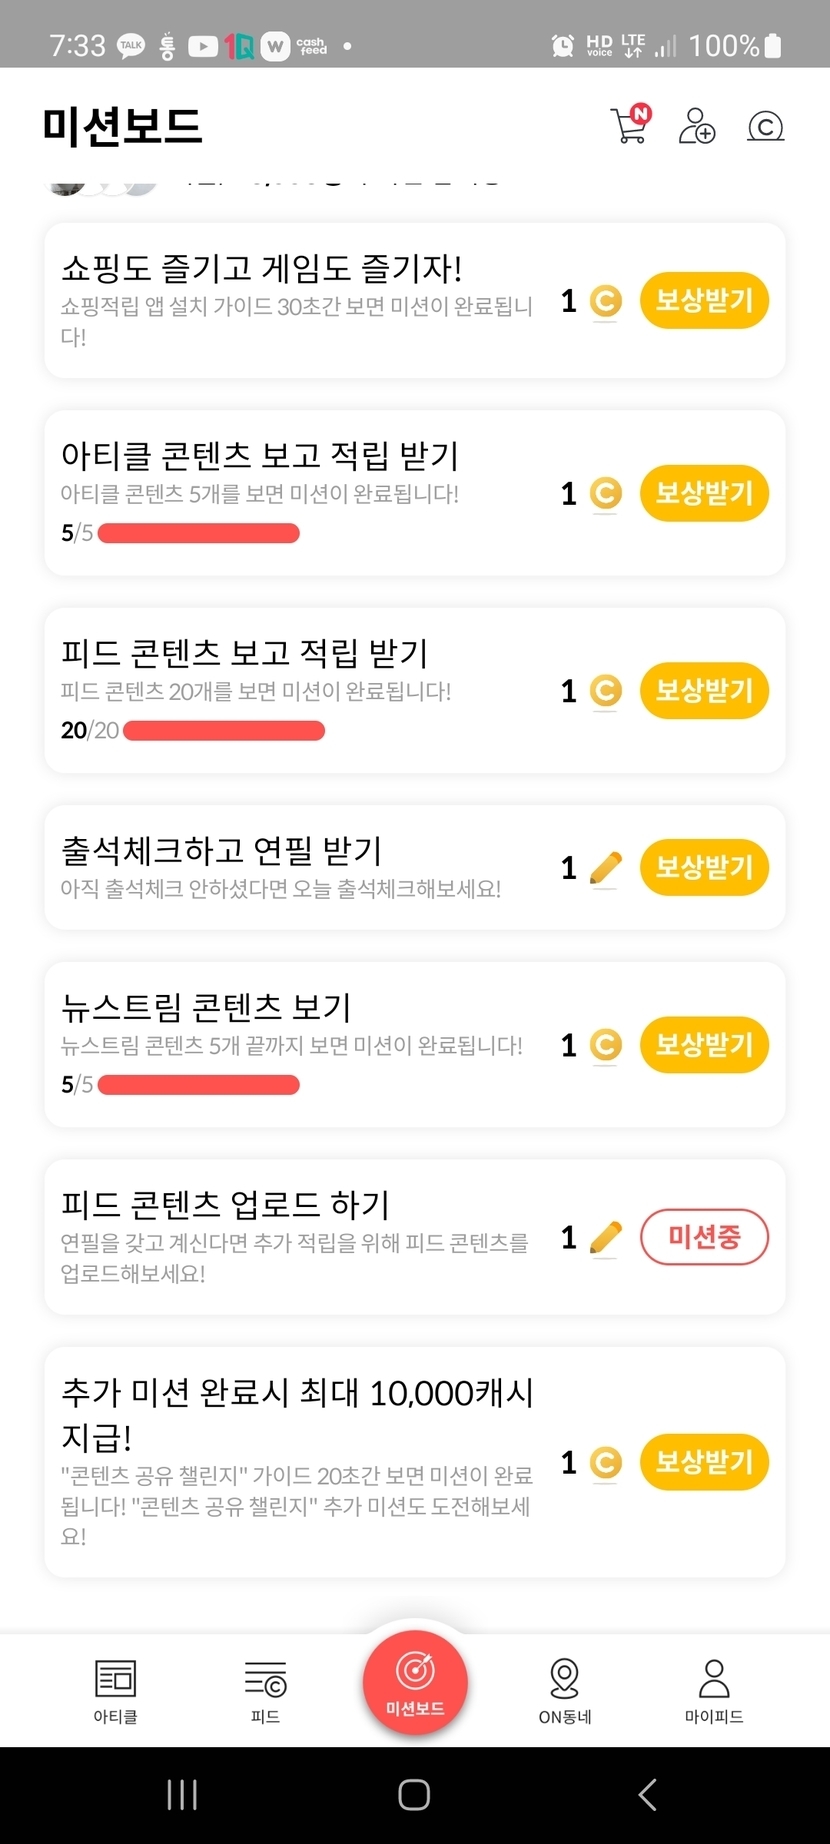Tap the 미션중 button for 피드 업로드
Screen dimensions: 830x1844
click(x=704, y=1237)
